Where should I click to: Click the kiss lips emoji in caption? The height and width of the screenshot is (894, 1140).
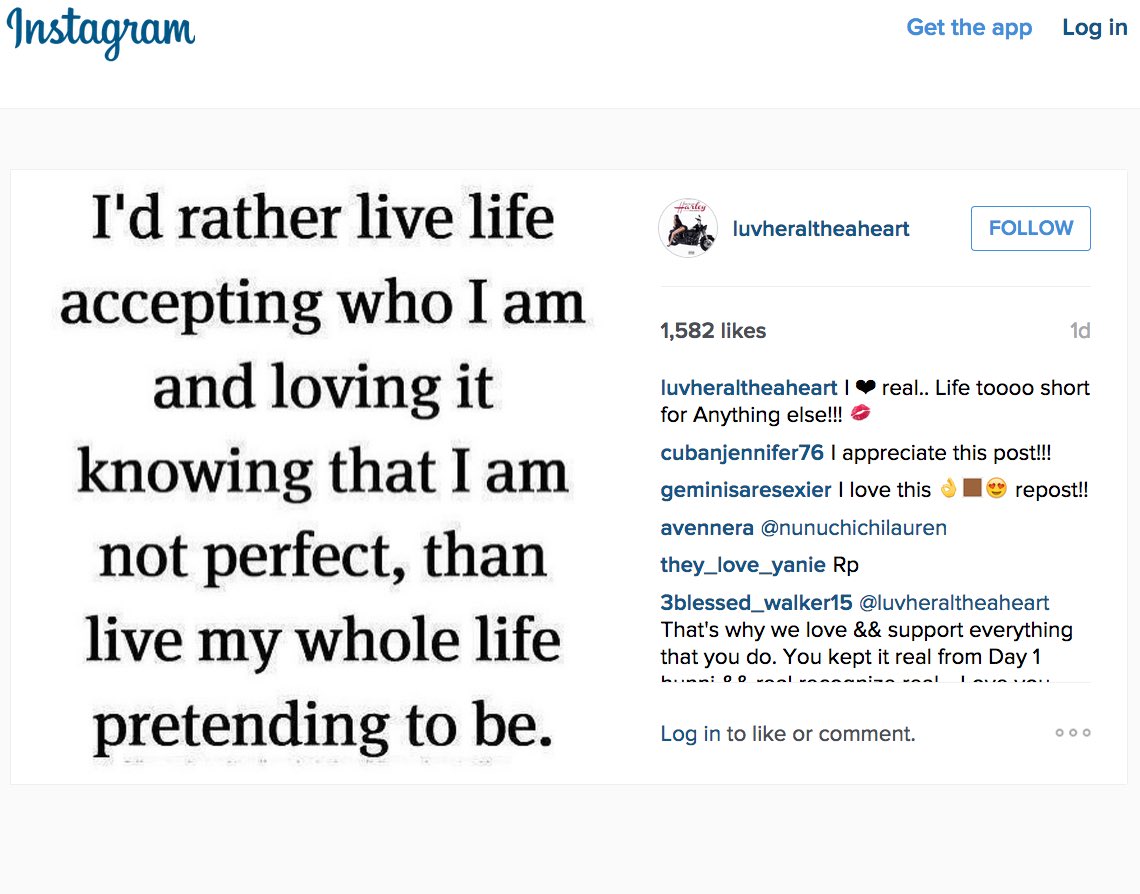pyautogui.click(x=861, y=414)
